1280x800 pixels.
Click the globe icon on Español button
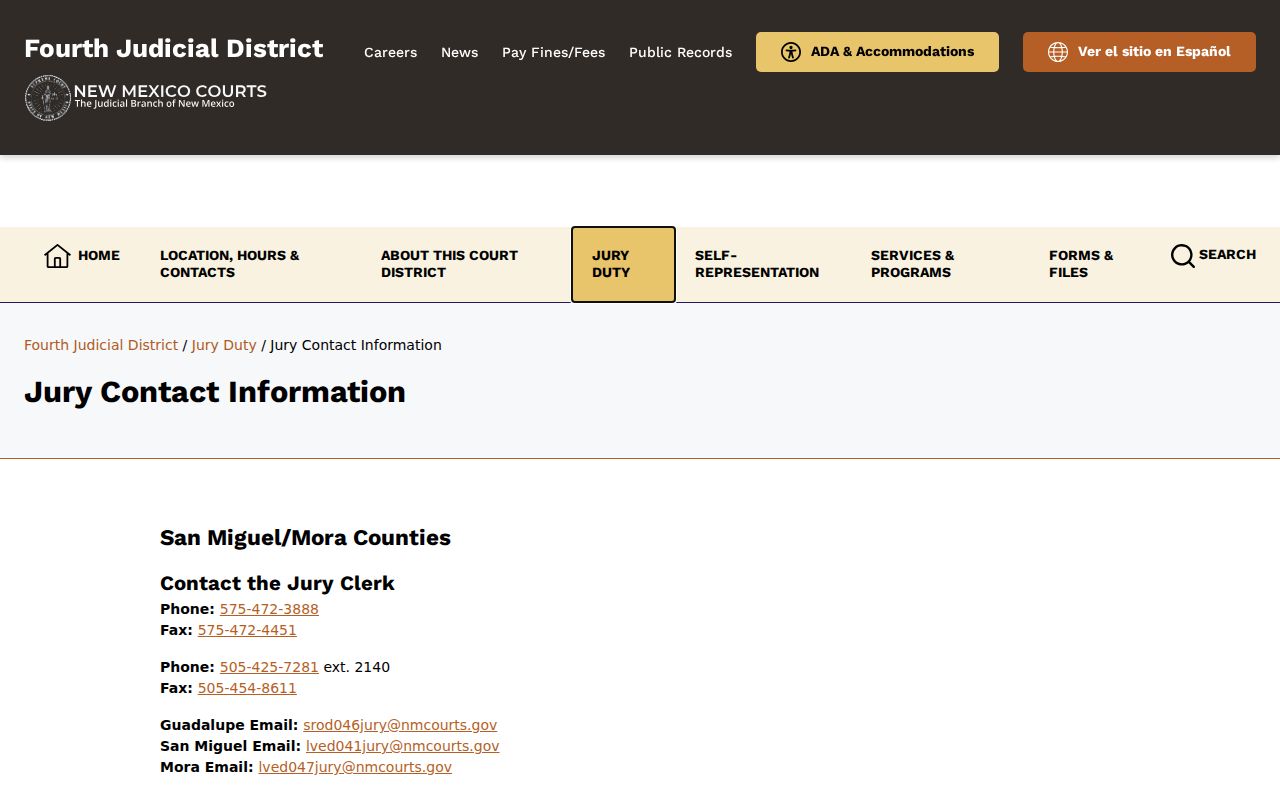pos(1058,52)
